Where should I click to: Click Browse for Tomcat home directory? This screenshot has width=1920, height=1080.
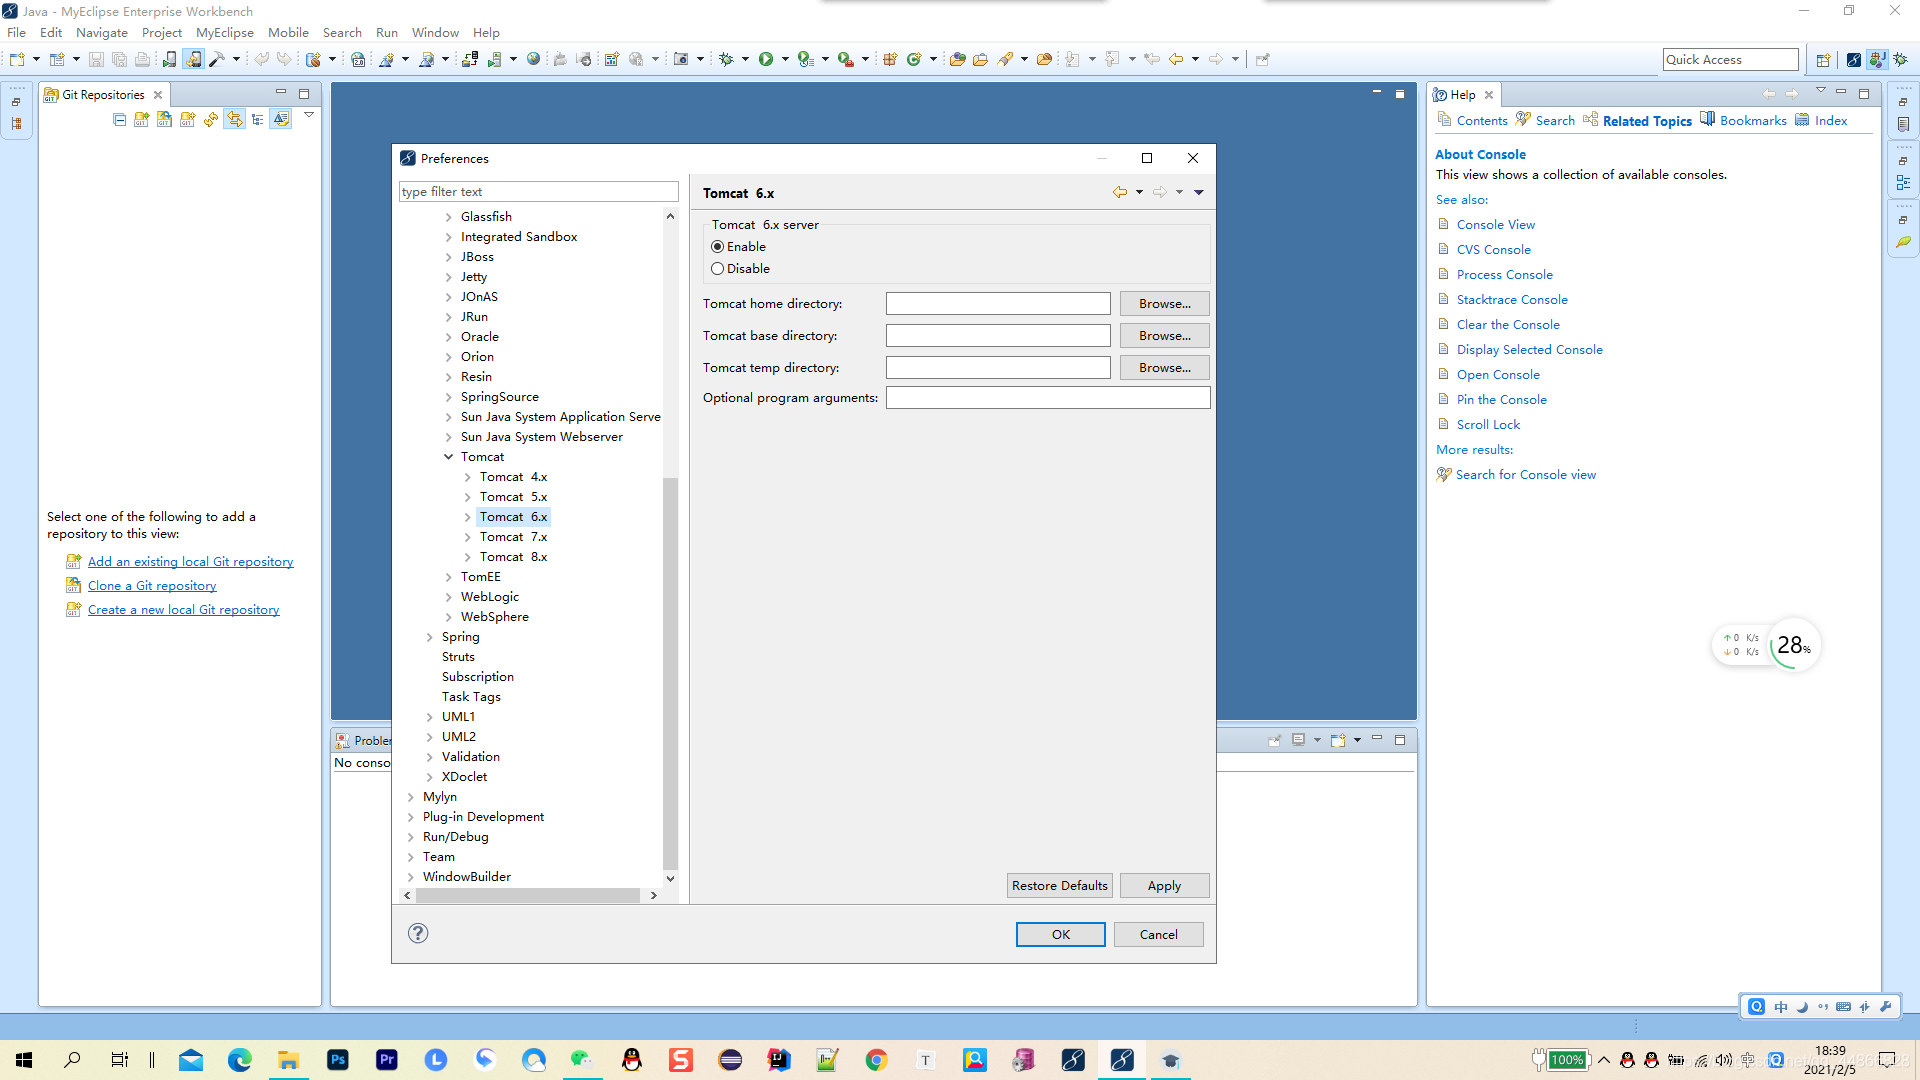click(x=1164, y=303)
